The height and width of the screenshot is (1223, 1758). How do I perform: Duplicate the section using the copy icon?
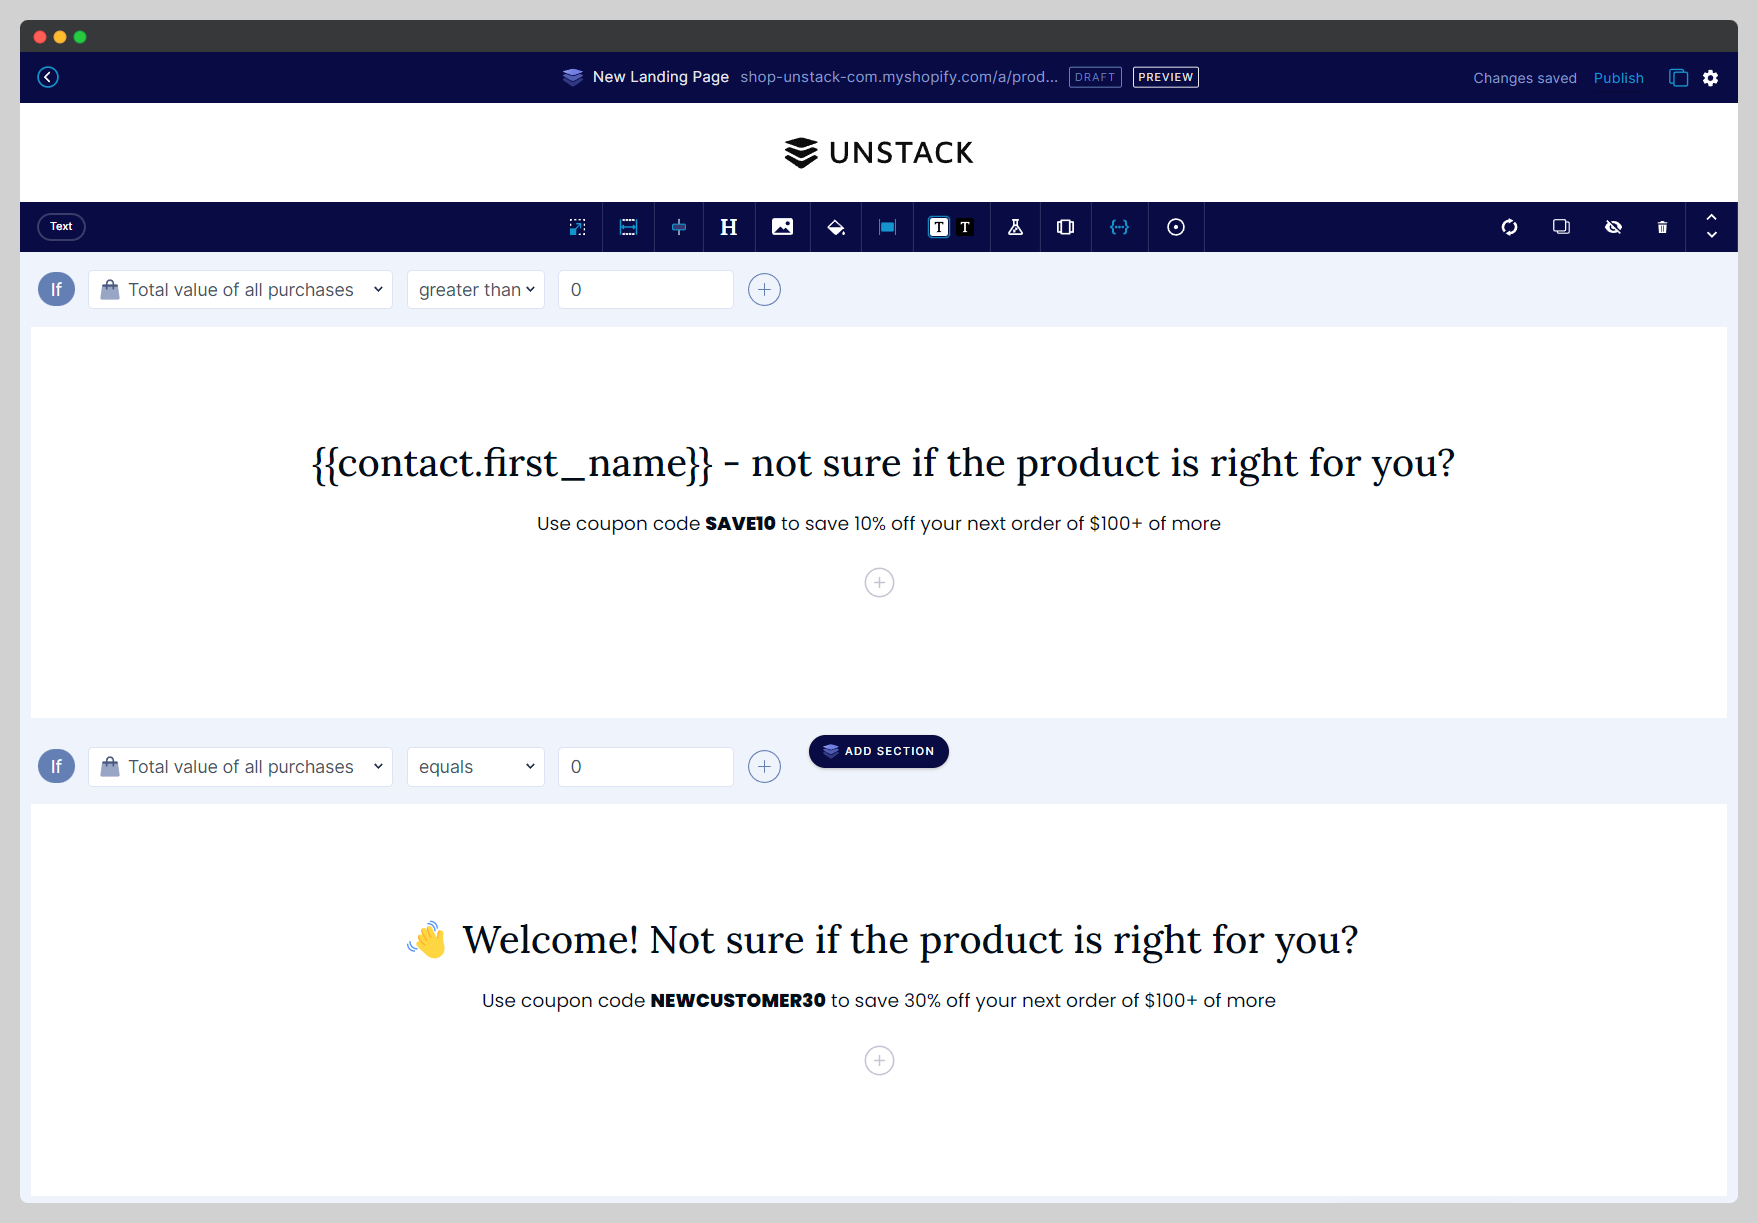(x=1560, y=227)
